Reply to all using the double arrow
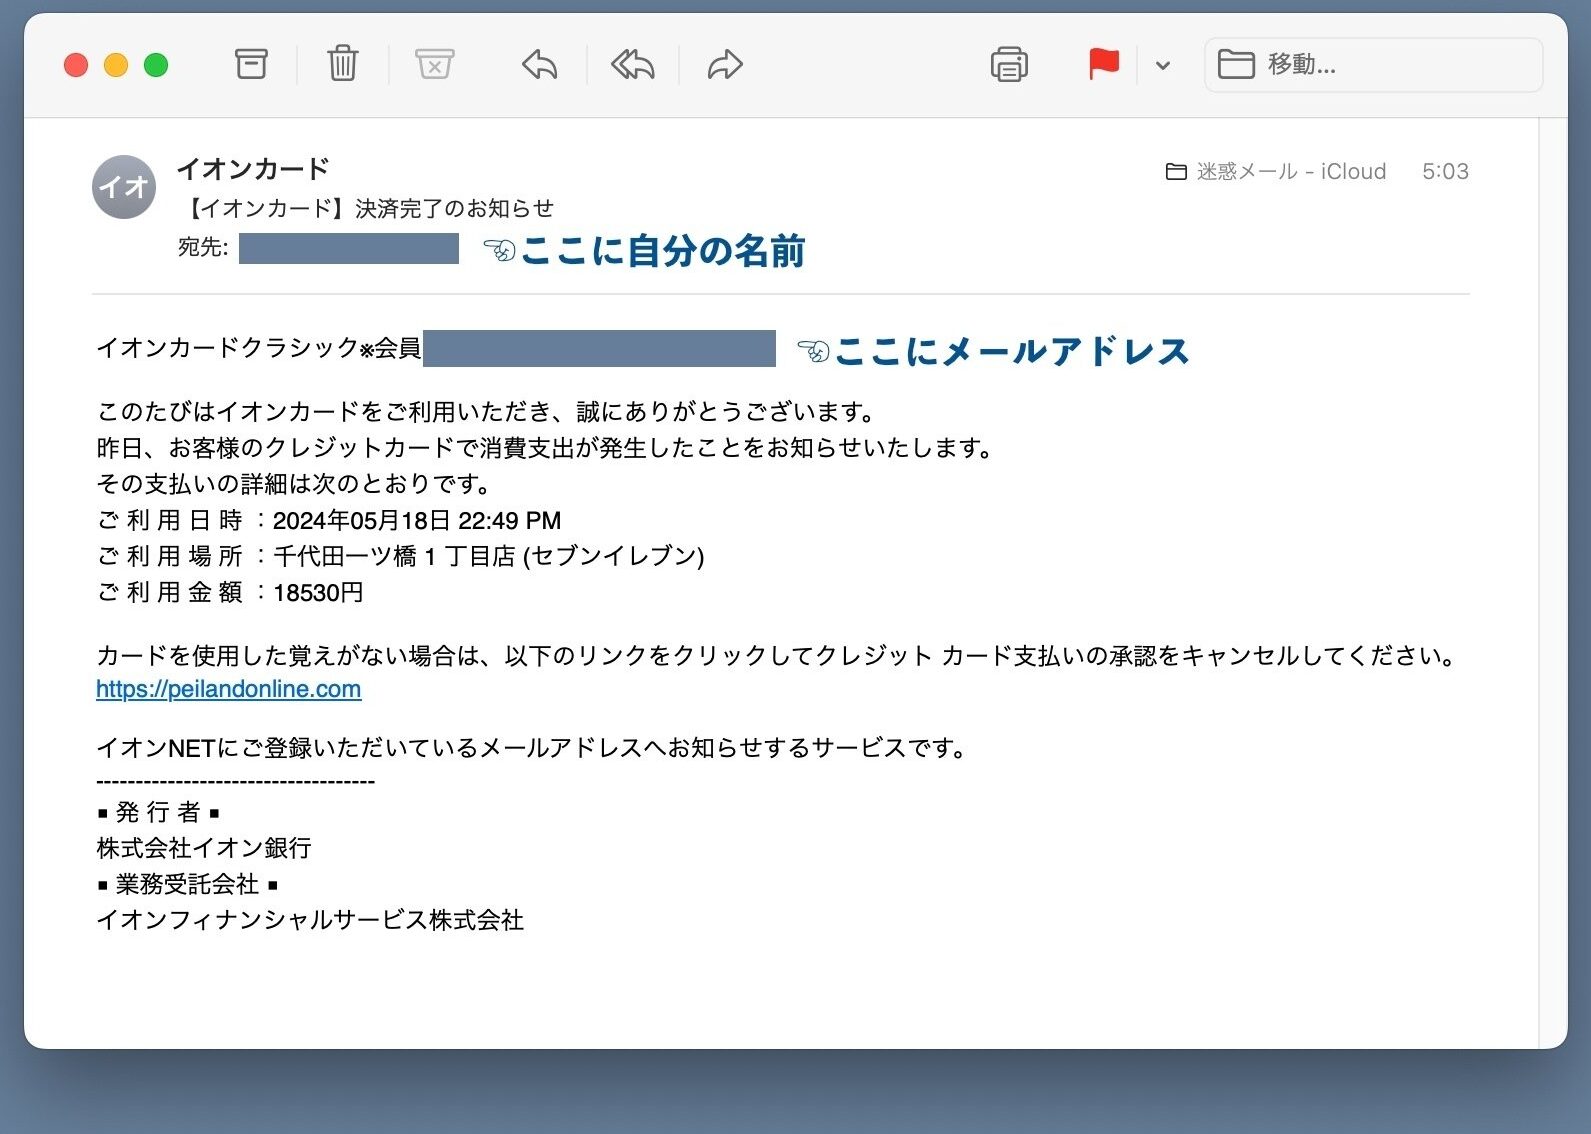 (632, 65)
